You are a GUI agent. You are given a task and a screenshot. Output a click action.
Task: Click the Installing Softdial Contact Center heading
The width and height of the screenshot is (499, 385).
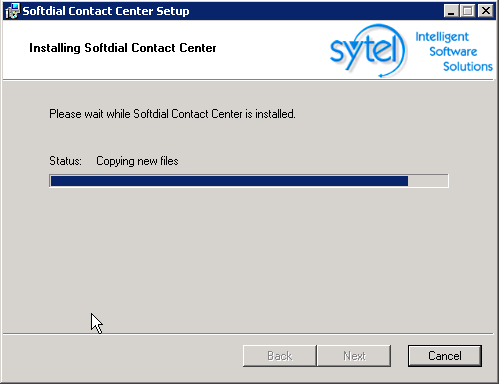click(123, 48)
